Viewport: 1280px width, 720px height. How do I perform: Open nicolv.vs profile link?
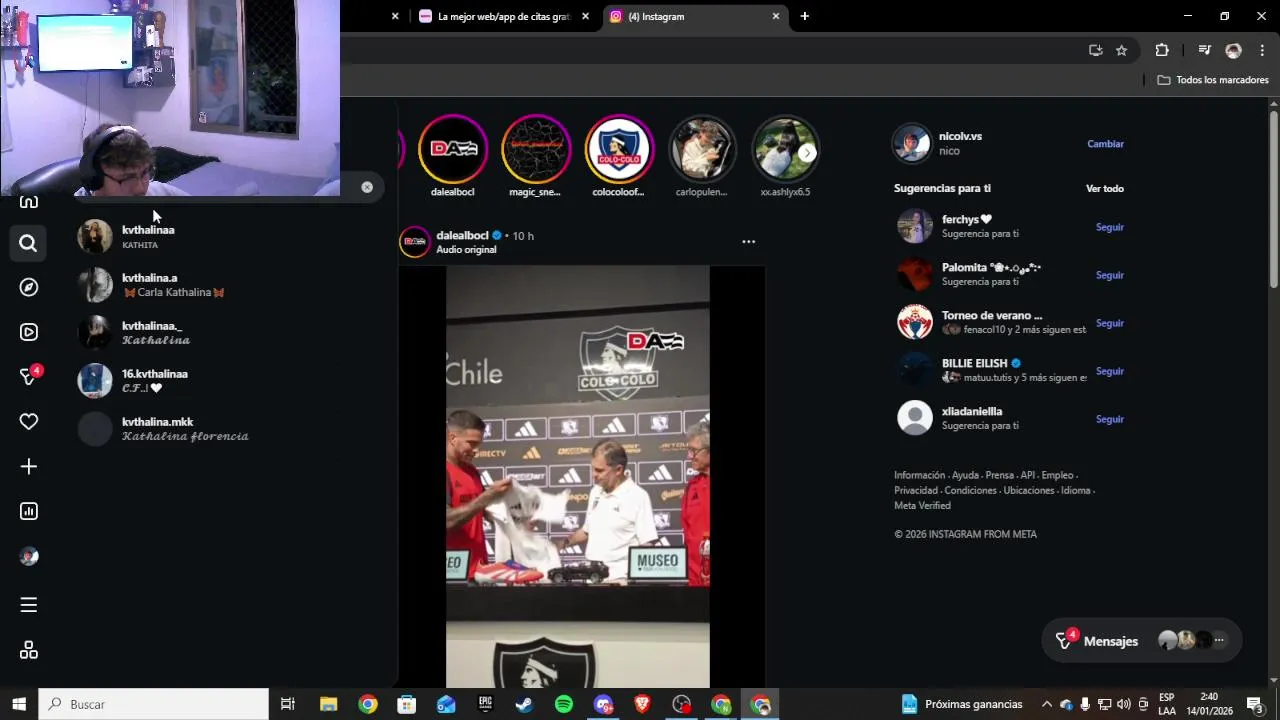click(x=960, y=136)
